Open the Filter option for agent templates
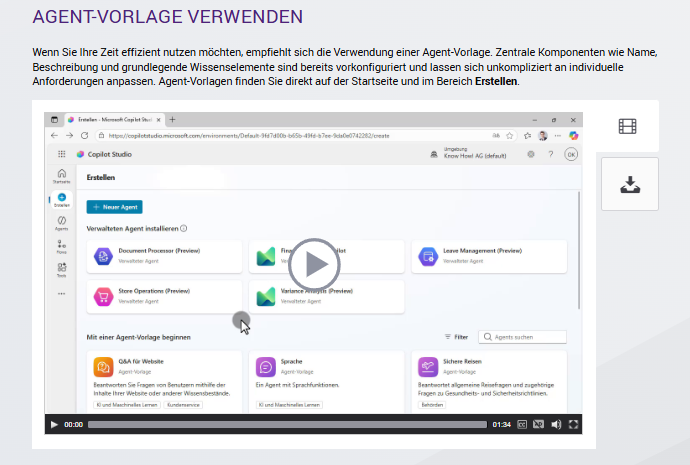 click(x=456, y=337)
